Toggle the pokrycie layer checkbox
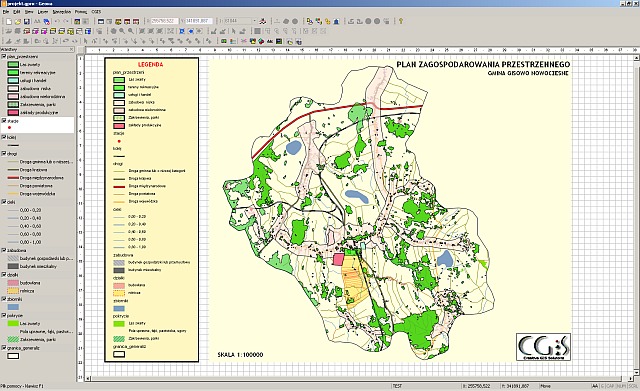640x391 pixels. click(x=4, y=315)
